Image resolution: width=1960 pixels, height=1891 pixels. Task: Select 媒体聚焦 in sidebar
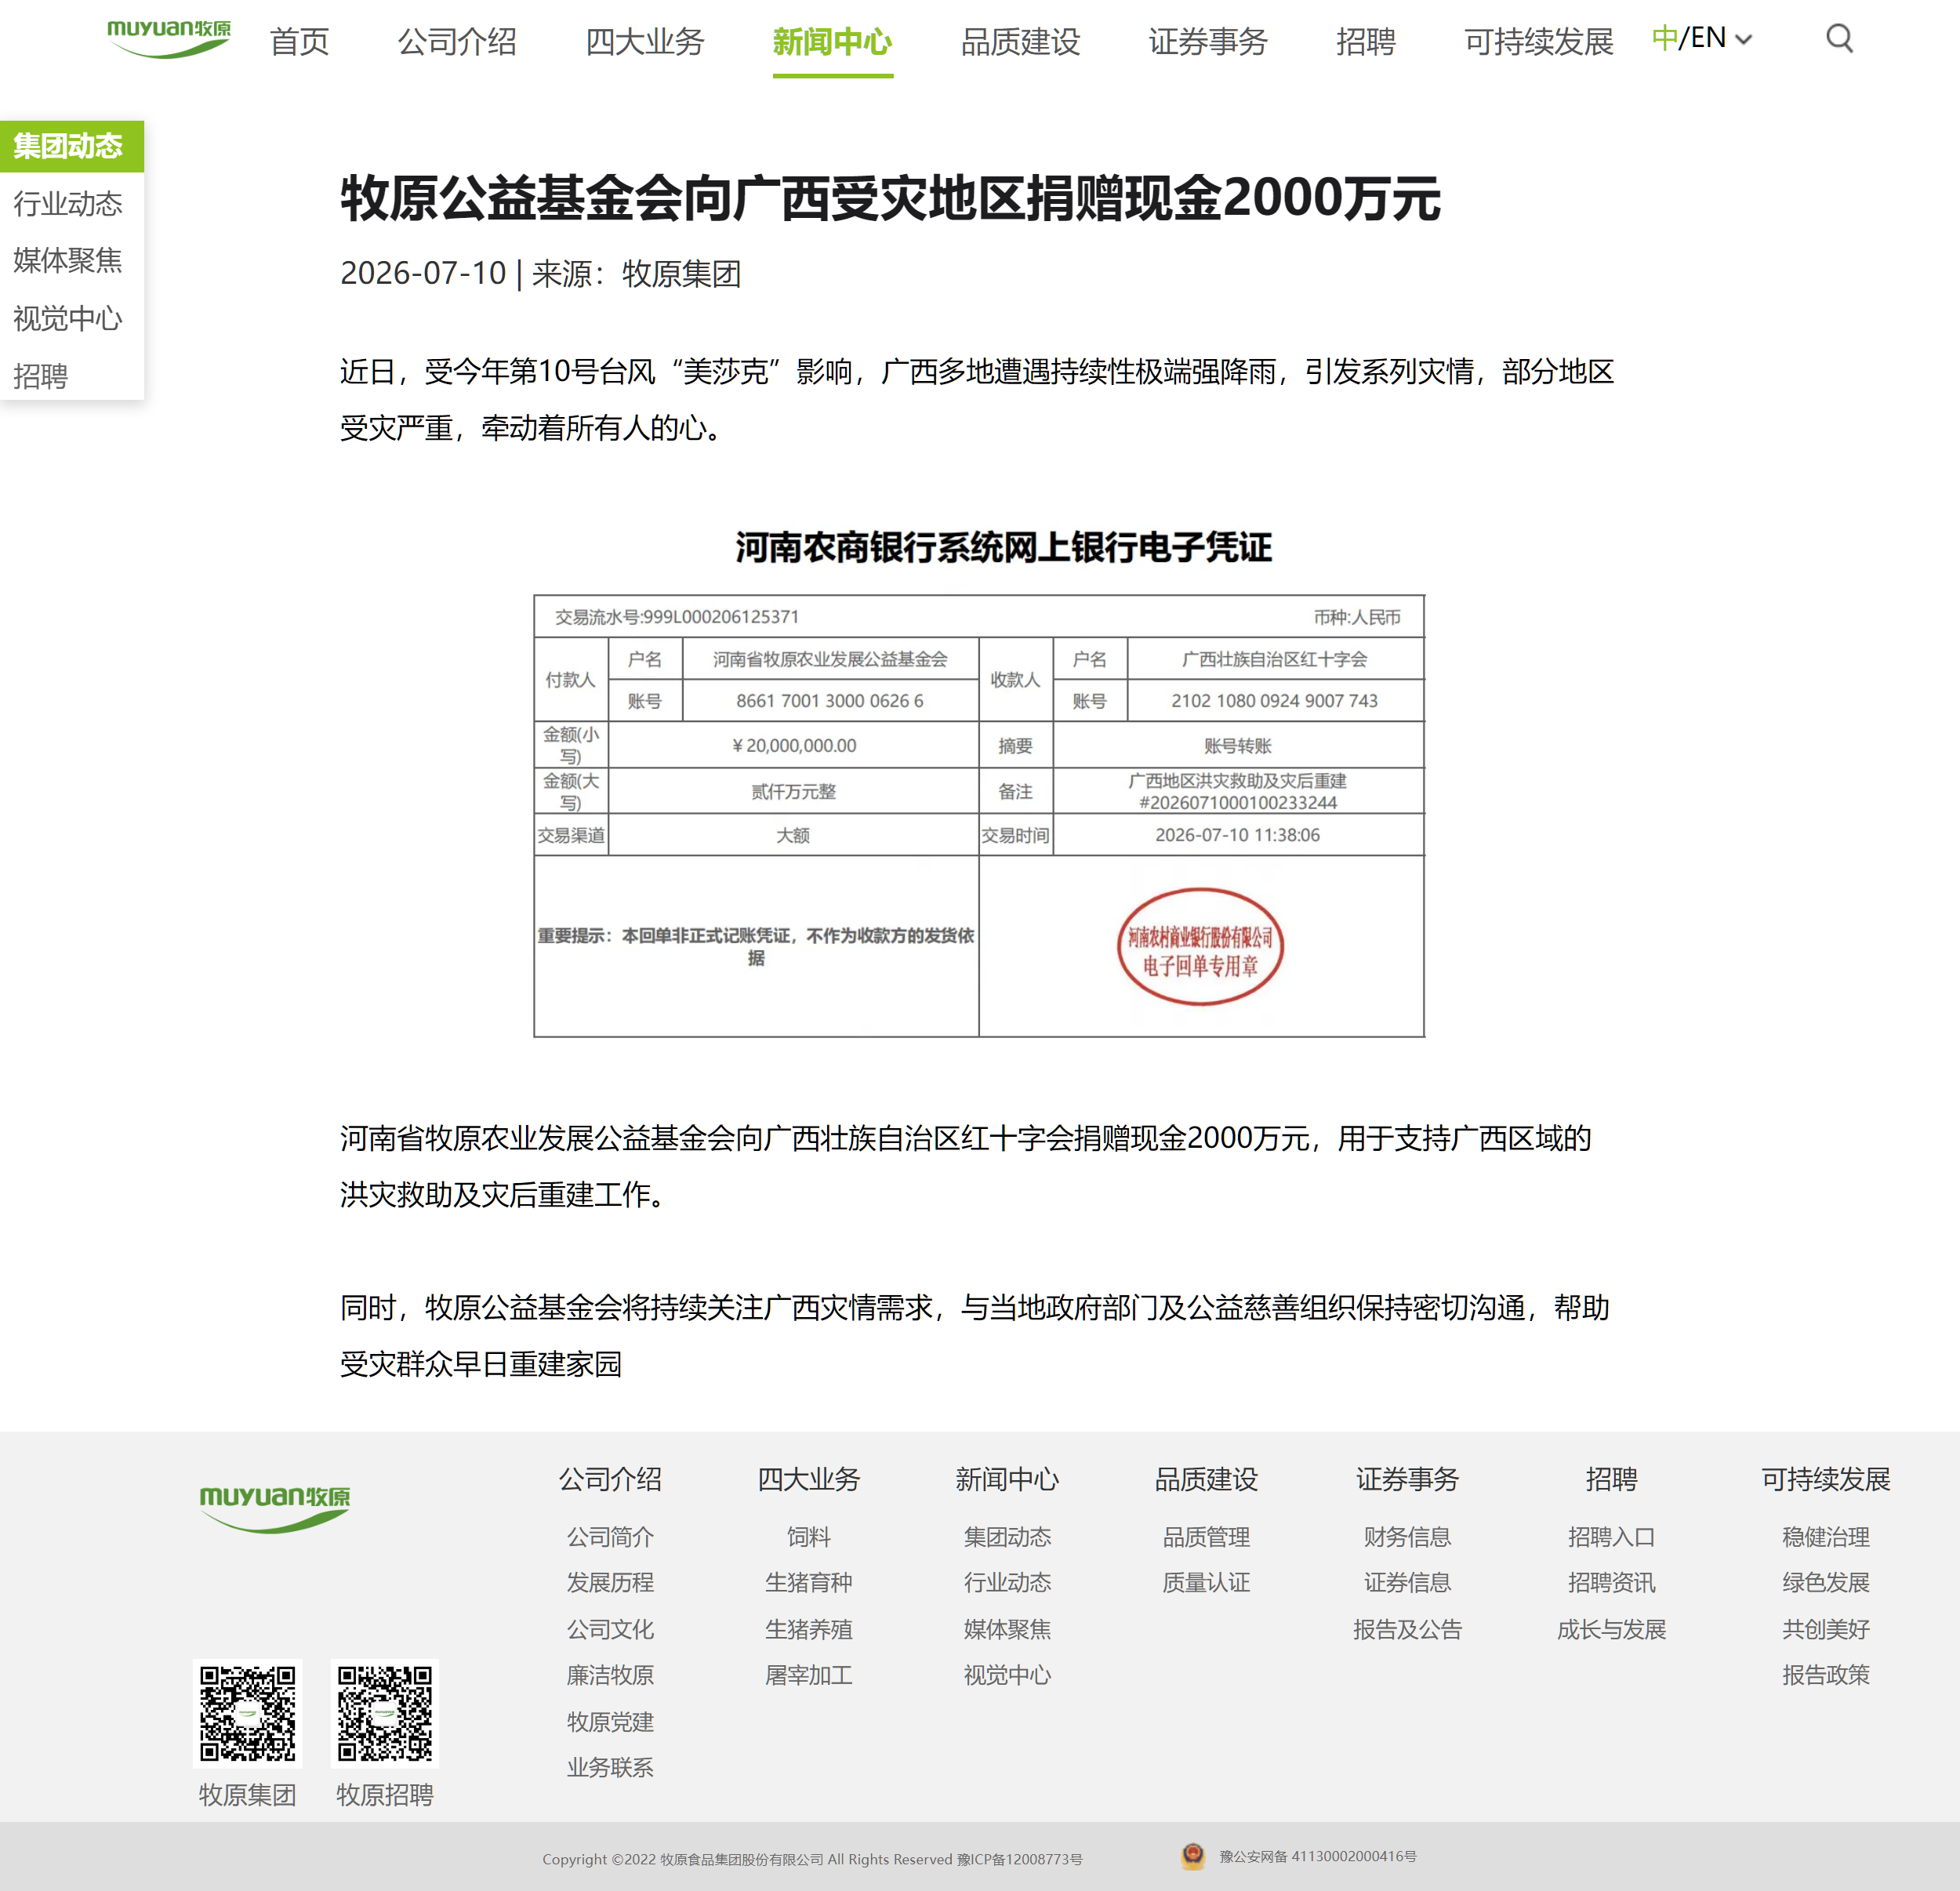point(68,260)
